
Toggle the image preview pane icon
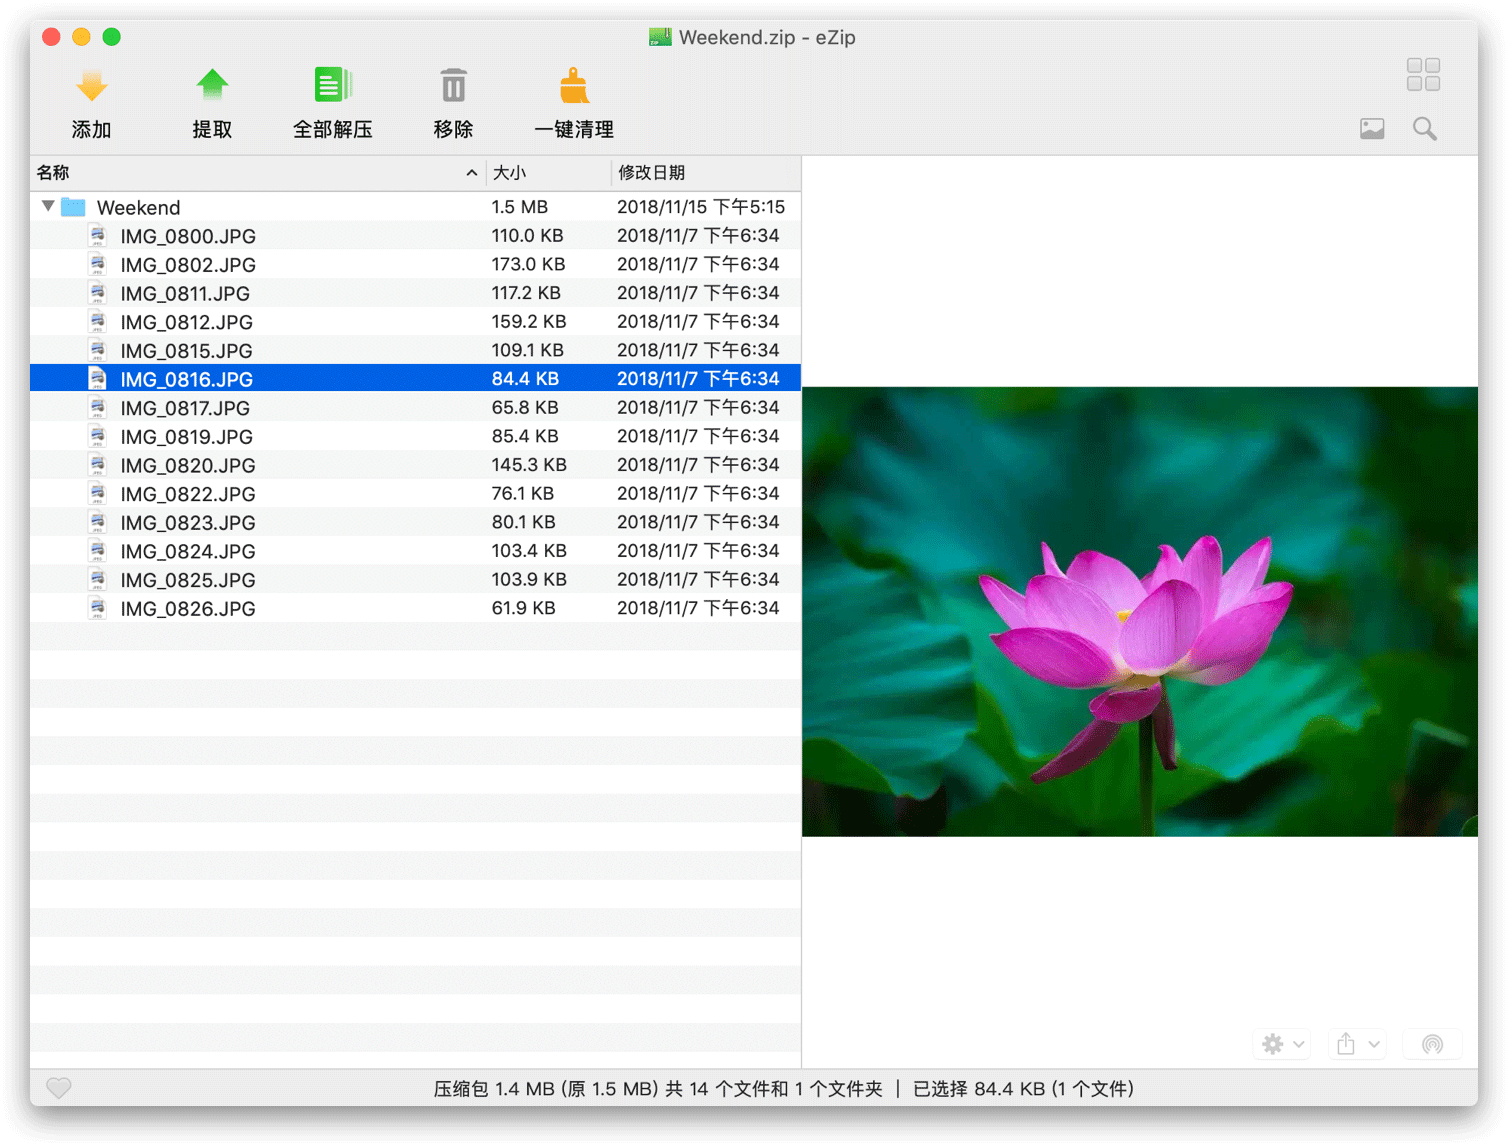pos(1372,129)
